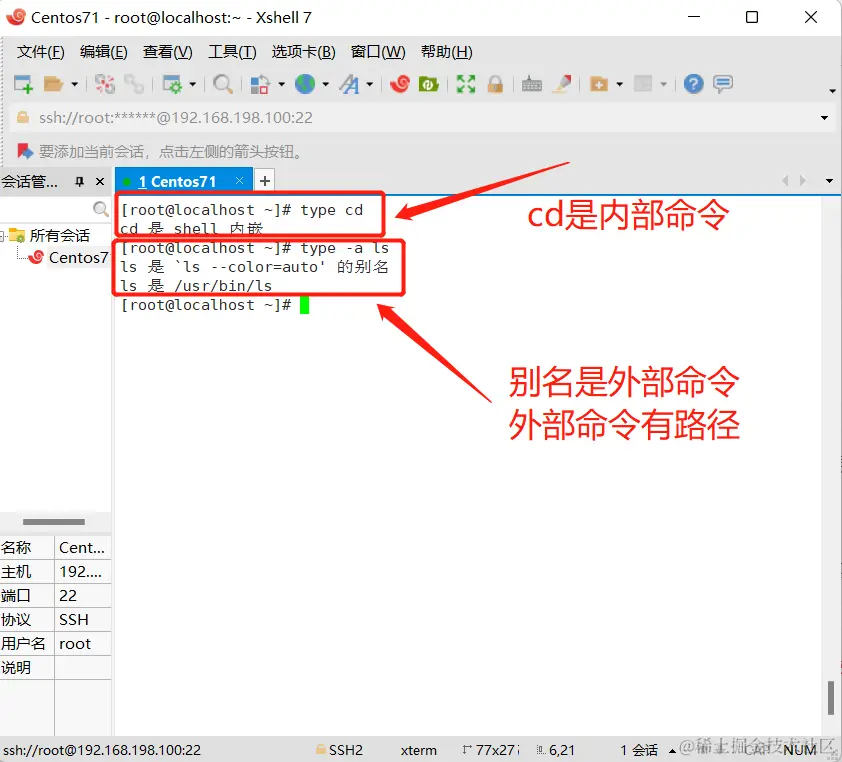Click the 协议 value SSH
This screenshot has width=842, height=762.
[x=82, y=620]
